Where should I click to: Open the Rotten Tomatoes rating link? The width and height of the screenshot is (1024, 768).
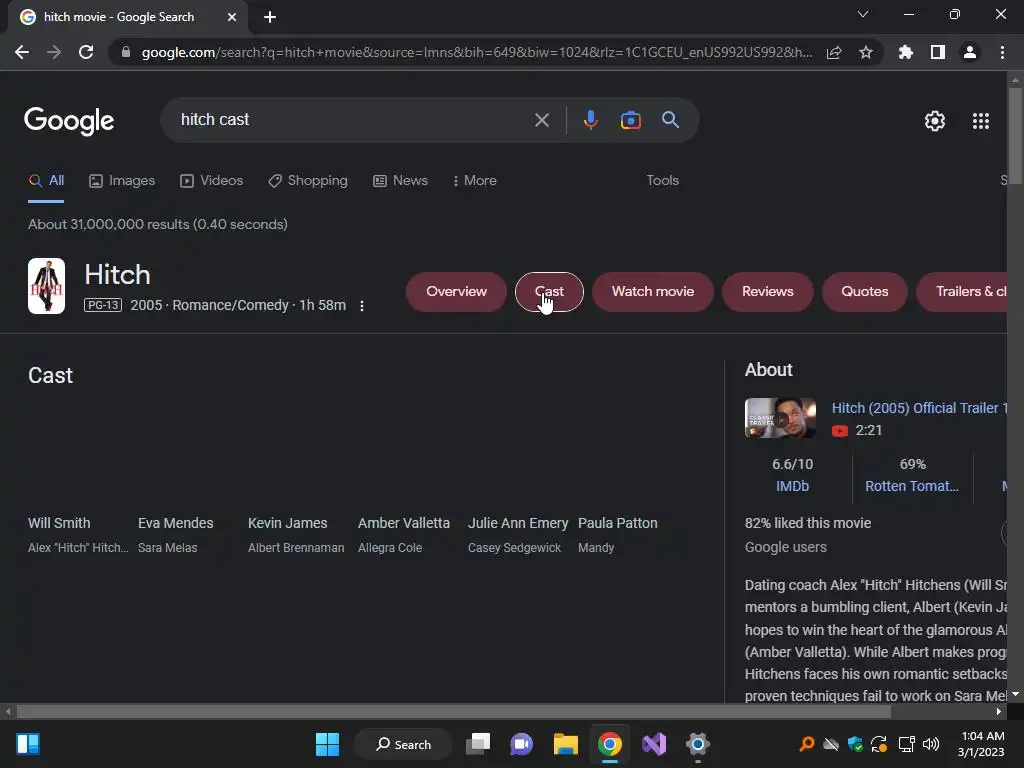click(x=912, y=487)
